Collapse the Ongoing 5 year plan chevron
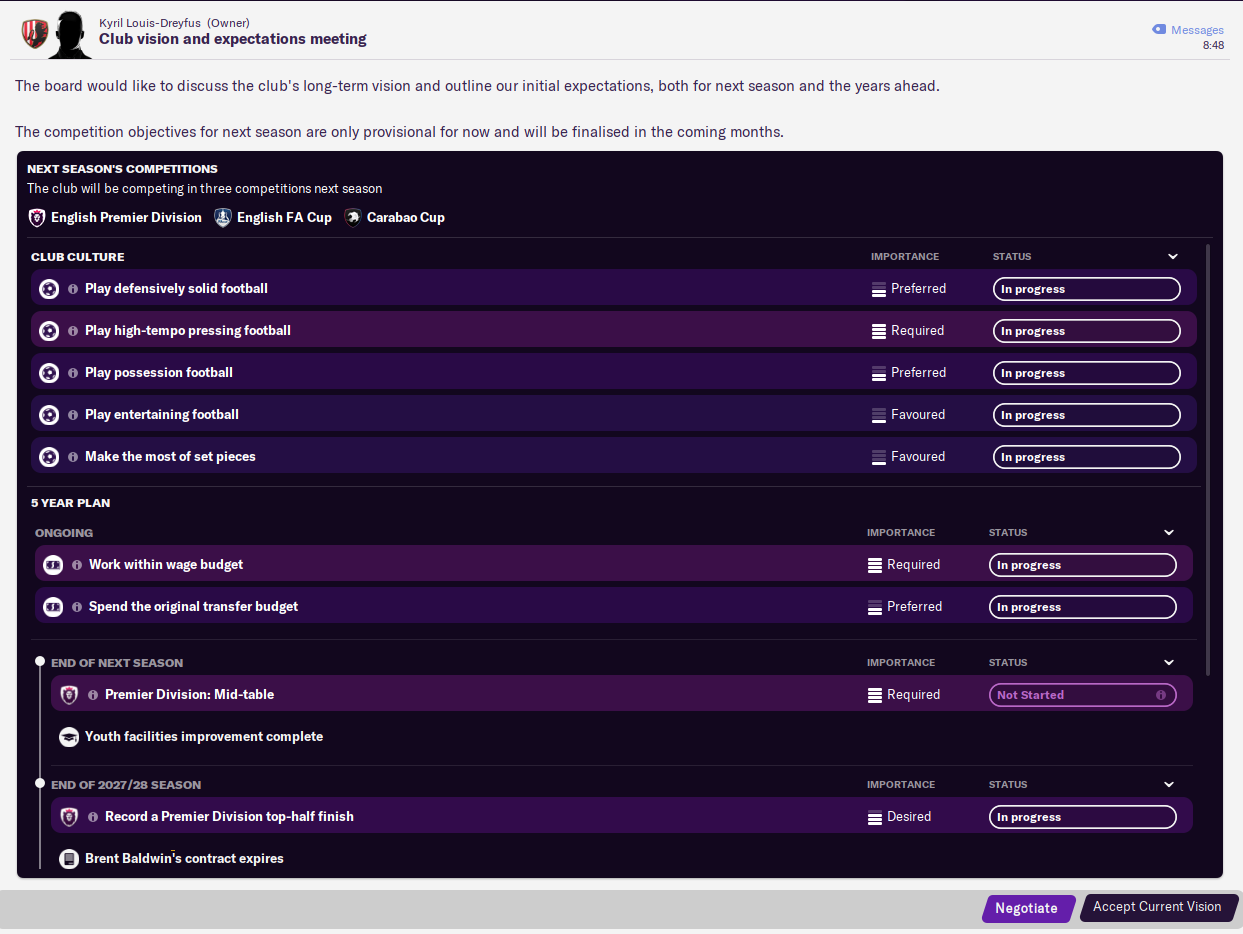This screenshot has height=934, width=1243. (x=1169, y=533)
